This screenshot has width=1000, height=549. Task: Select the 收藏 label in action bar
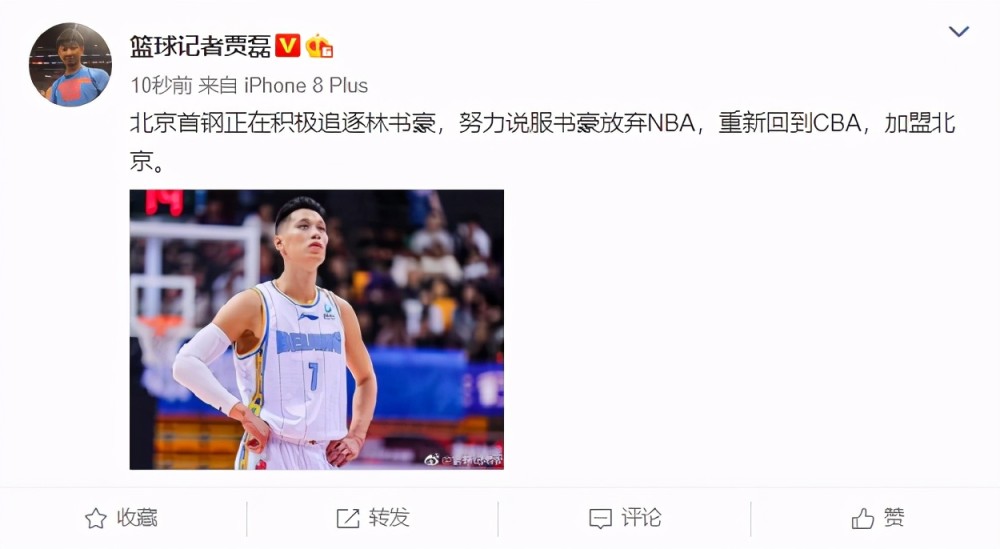[137, 518]
